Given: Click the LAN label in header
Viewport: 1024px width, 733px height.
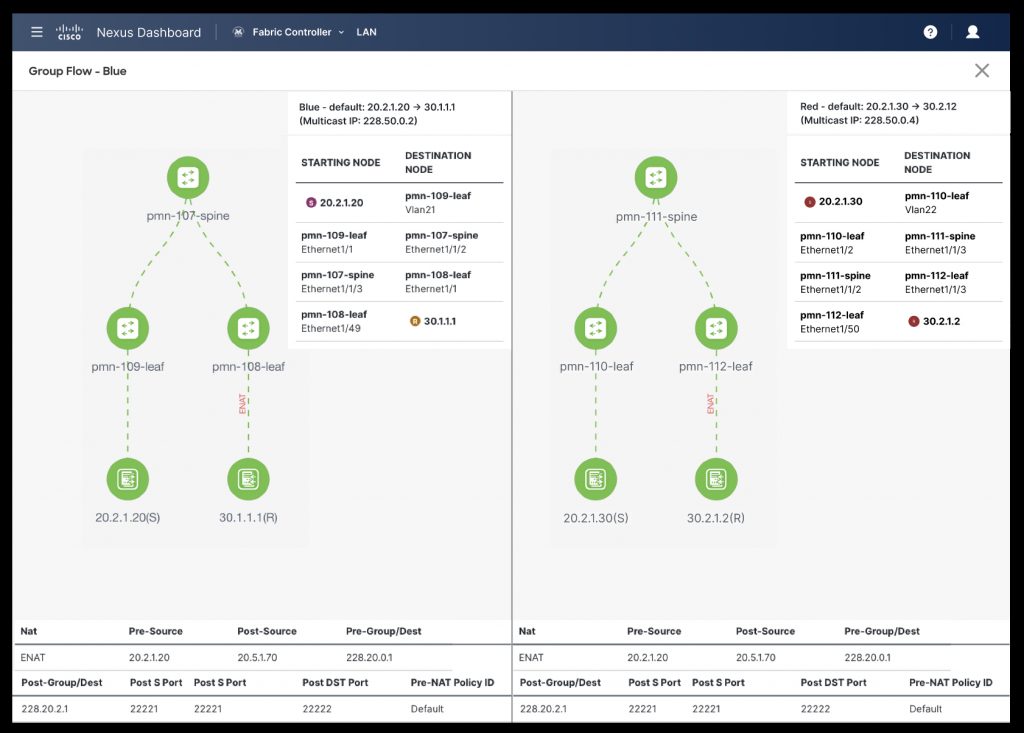Looking at the screenshot, I should point(366,32).
